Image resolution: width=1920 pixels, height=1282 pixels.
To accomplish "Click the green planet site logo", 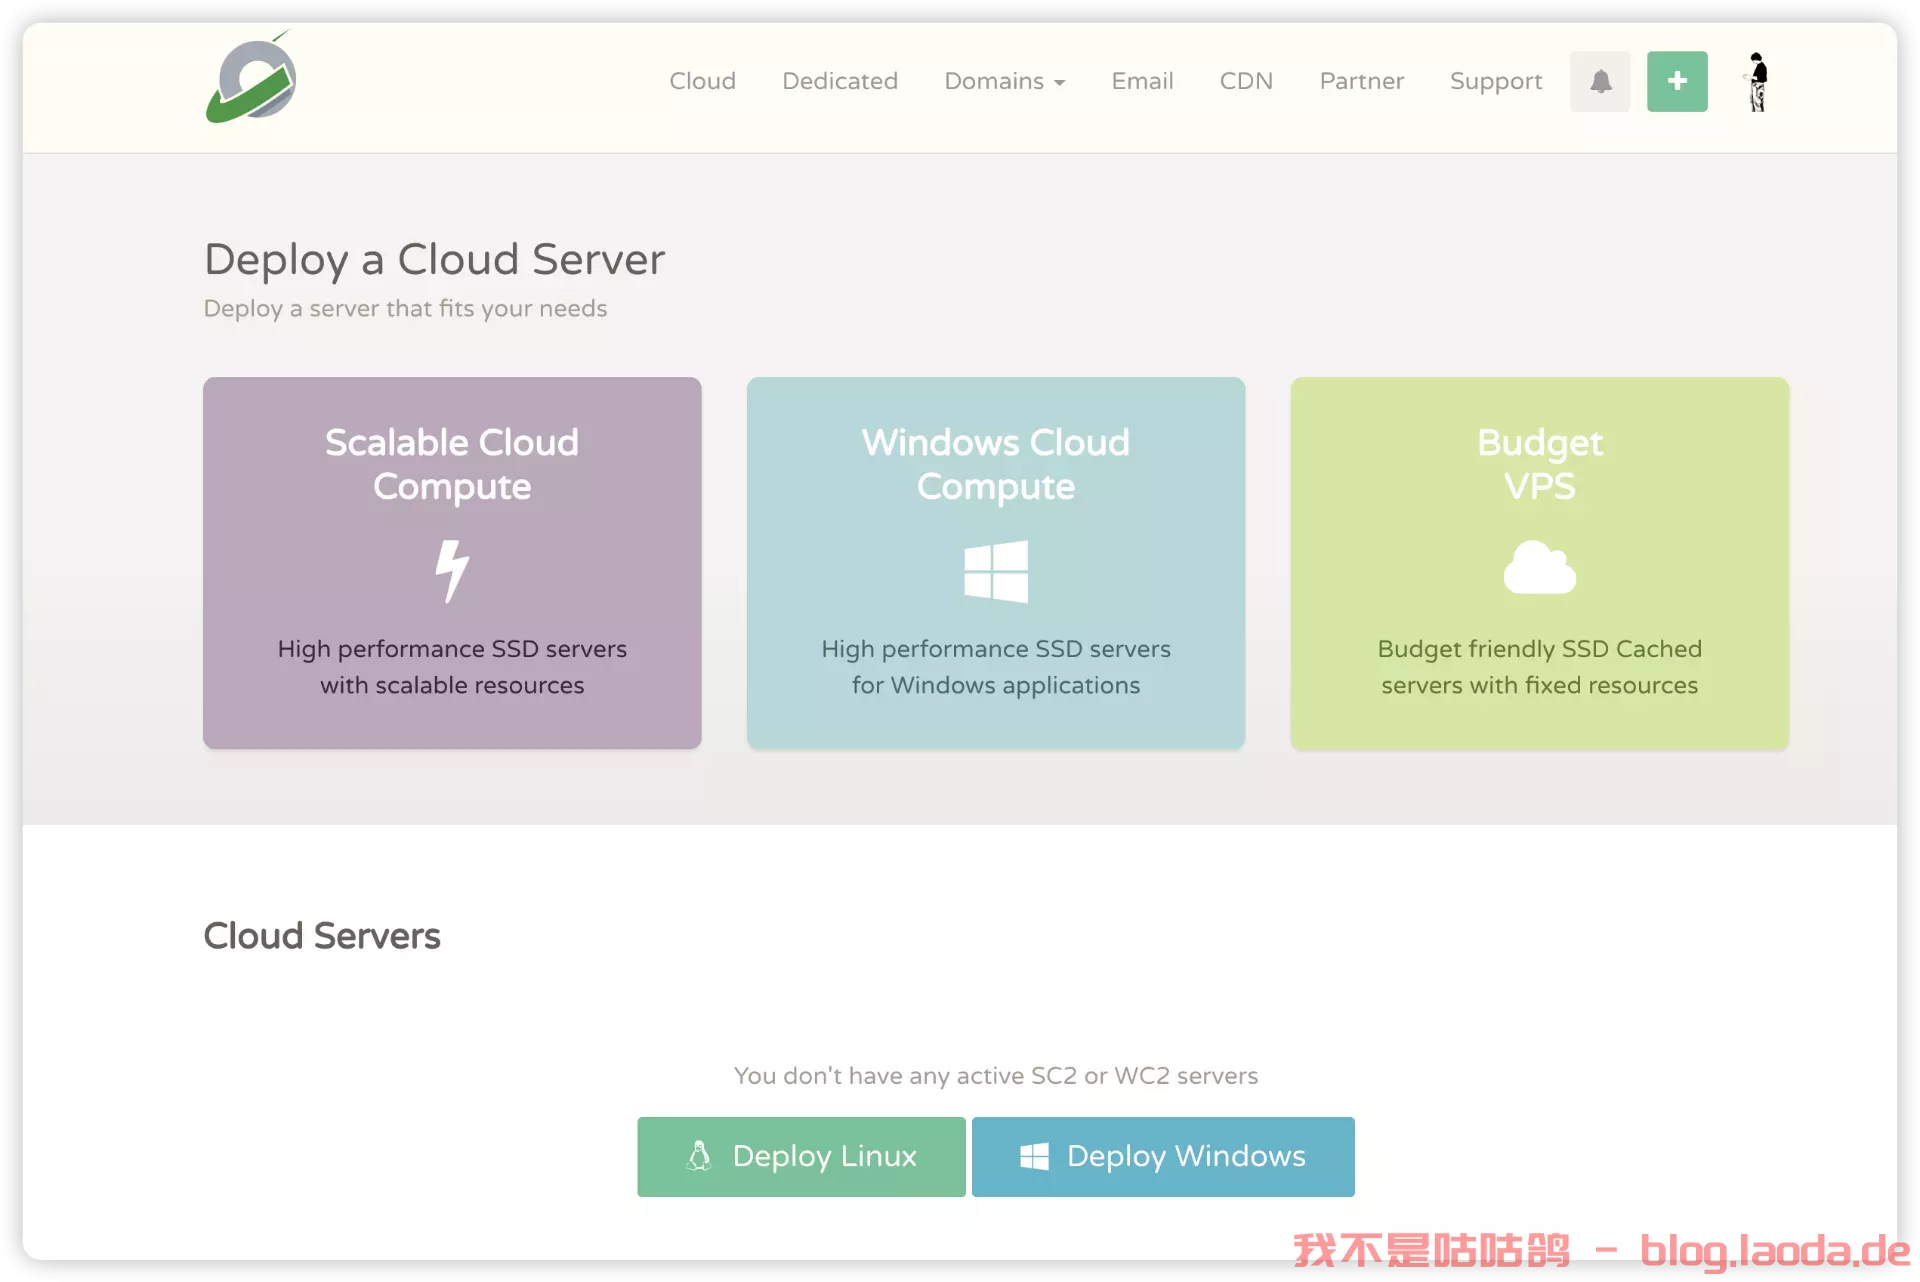I will click(x=251, y=80).
